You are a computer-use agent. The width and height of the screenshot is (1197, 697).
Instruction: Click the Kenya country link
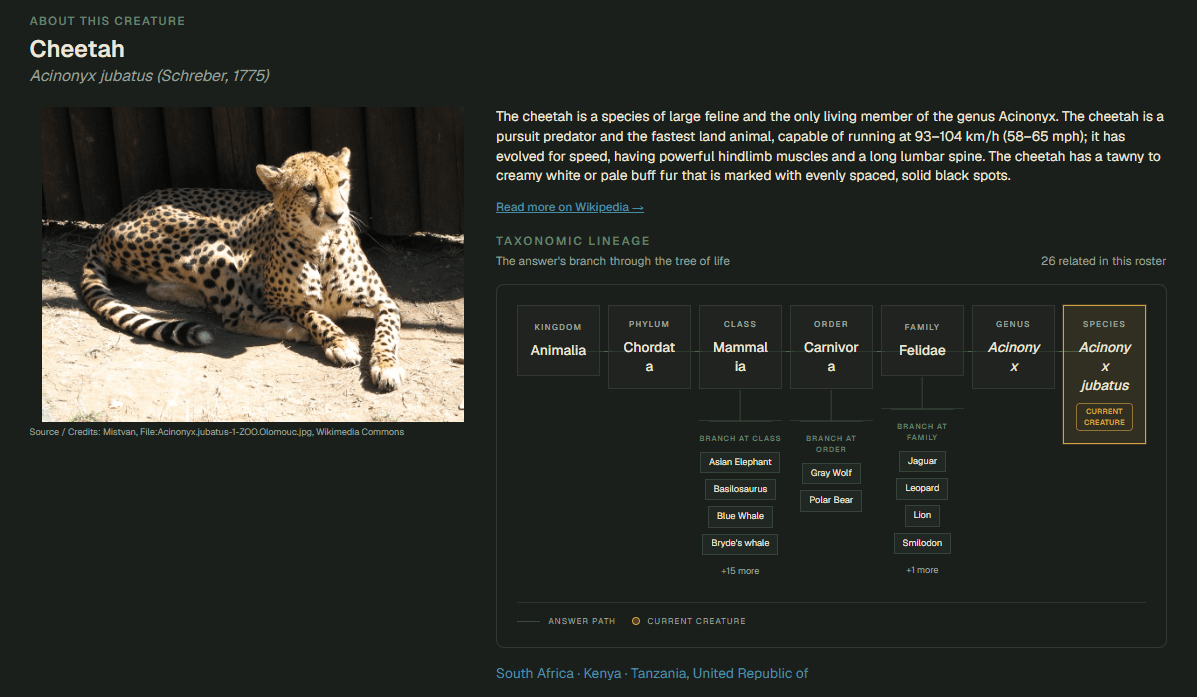(x=602, y=673)
